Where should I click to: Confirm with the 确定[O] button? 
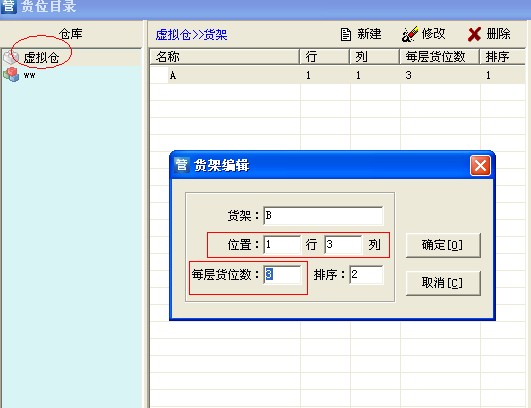[x=443, y=245]
